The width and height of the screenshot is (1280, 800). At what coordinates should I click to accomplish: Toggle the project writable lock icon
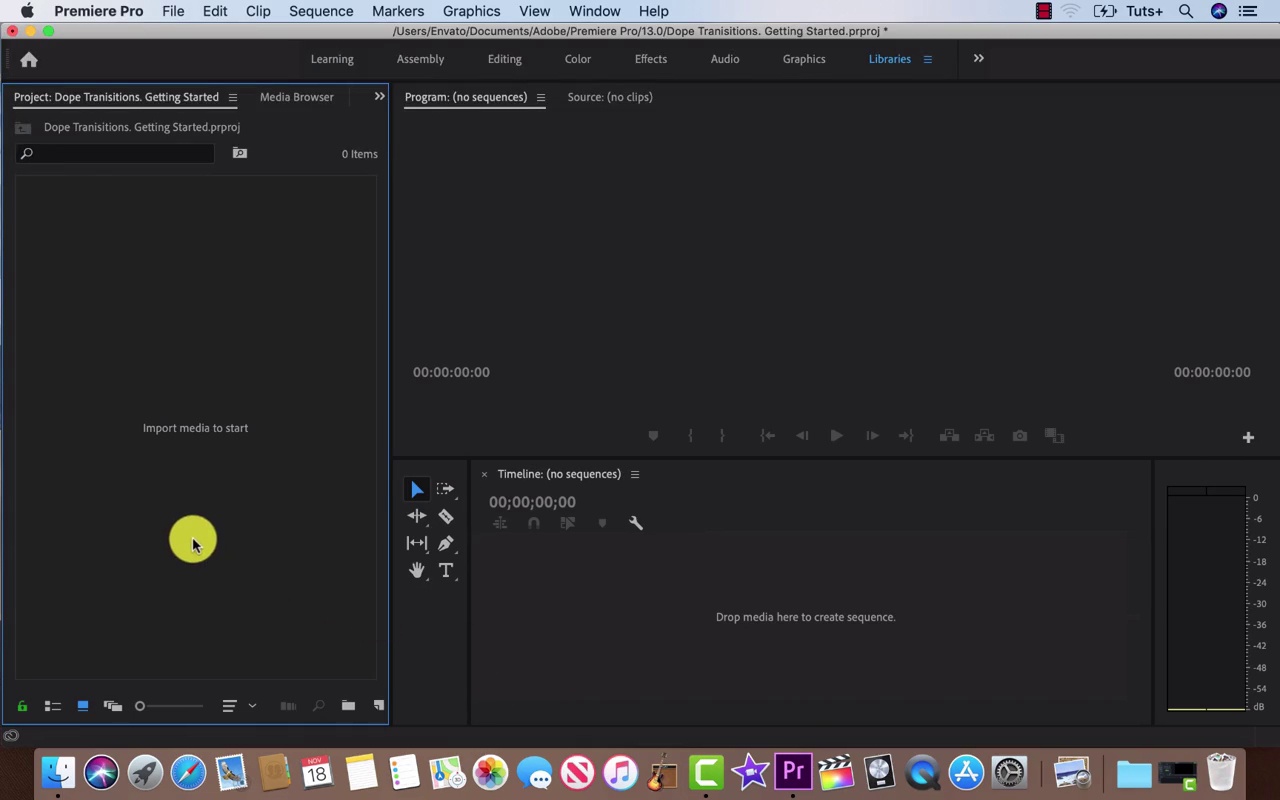(x=22, y=706)
